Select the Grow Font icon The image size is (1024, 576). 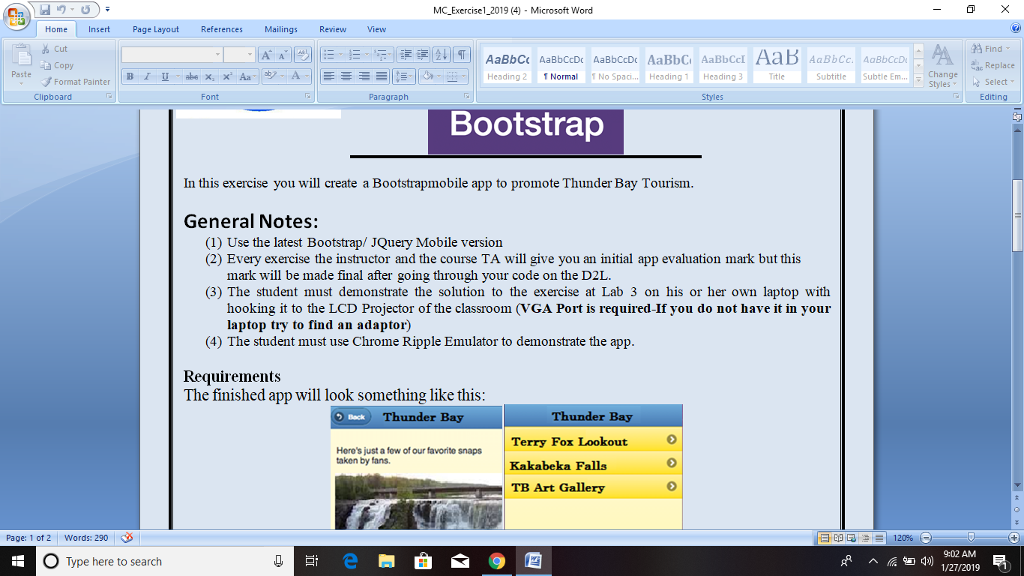pos(266,55)
